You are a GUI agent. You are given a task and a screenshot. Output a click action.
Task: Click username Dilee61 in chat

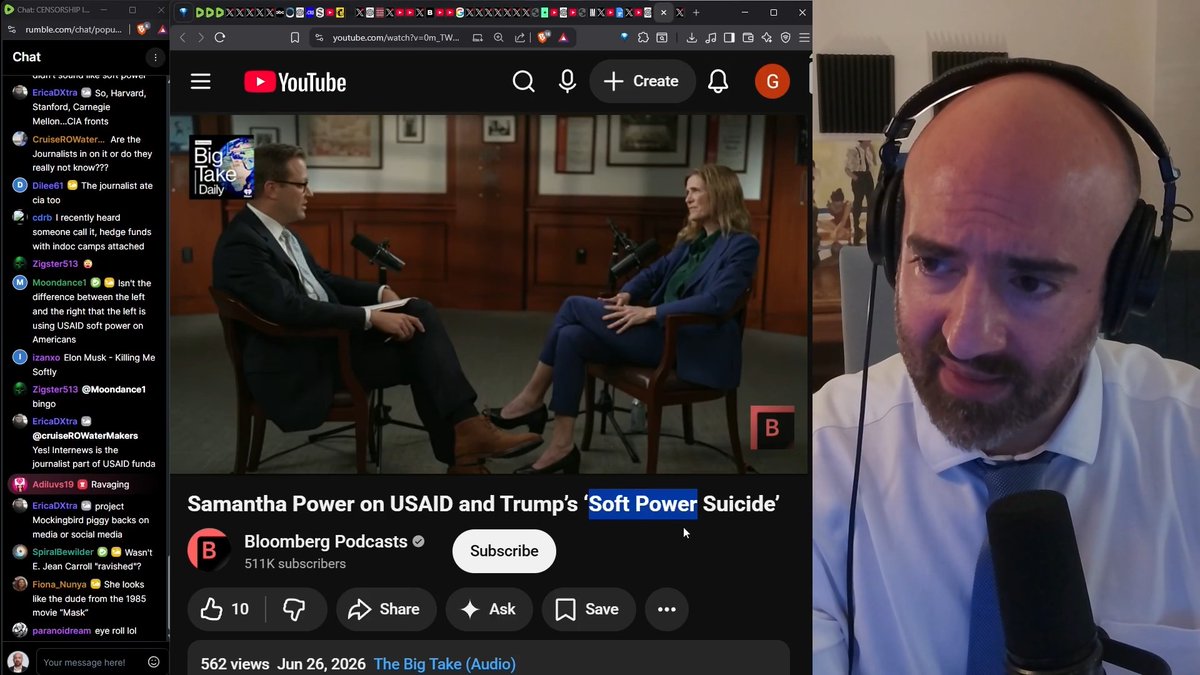click(48, 186)
